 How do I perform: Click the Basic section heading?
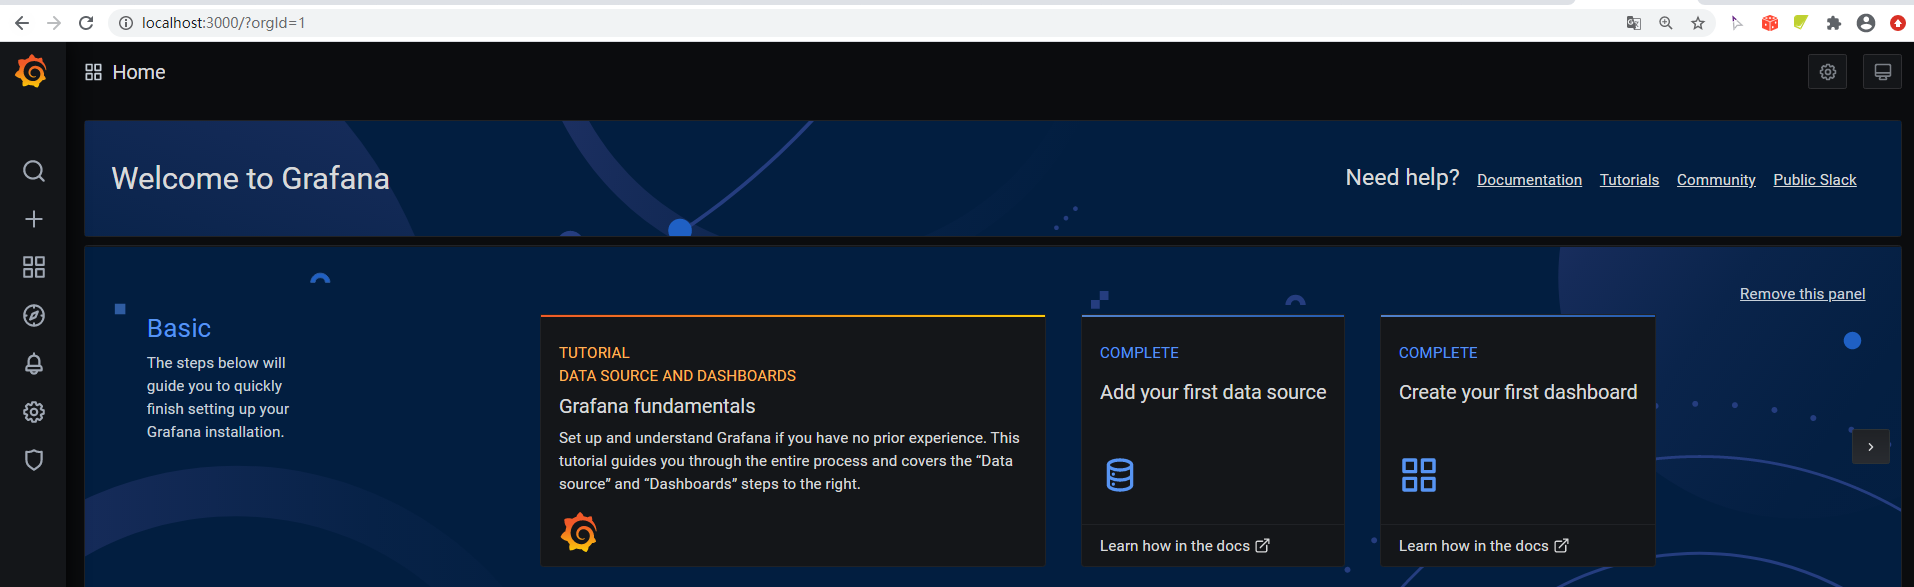(x=179, y=328)
